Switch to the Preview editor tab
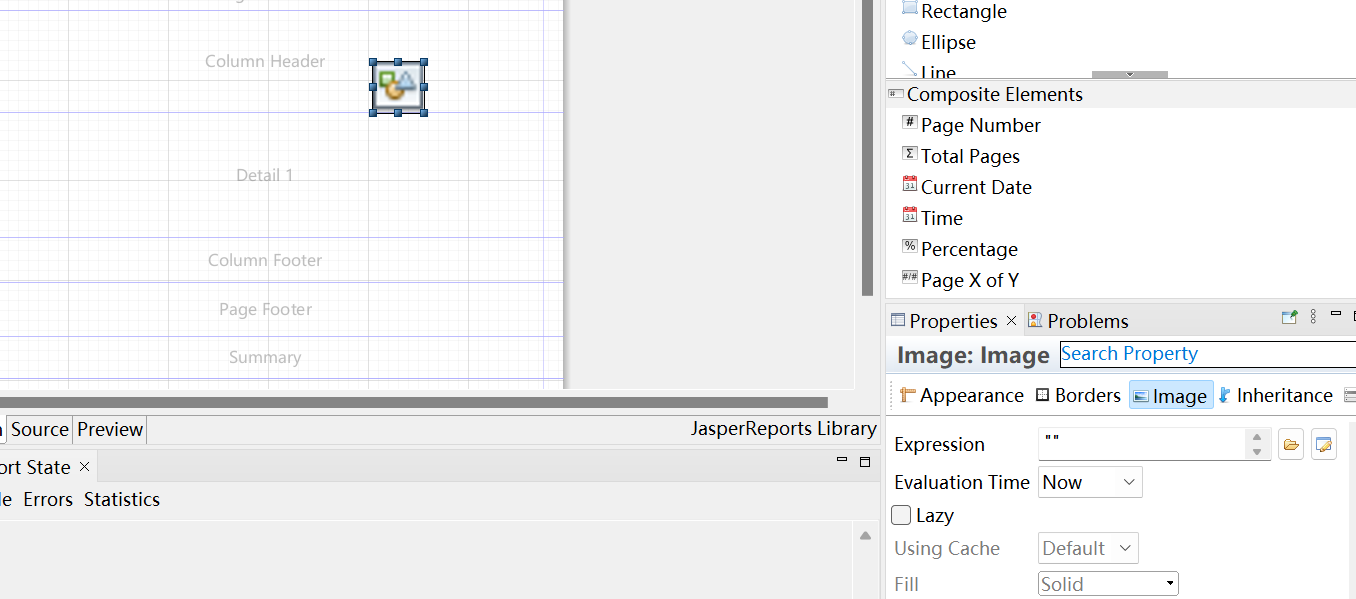Viewport: 1356px width, 599px height. pos(110,429)
